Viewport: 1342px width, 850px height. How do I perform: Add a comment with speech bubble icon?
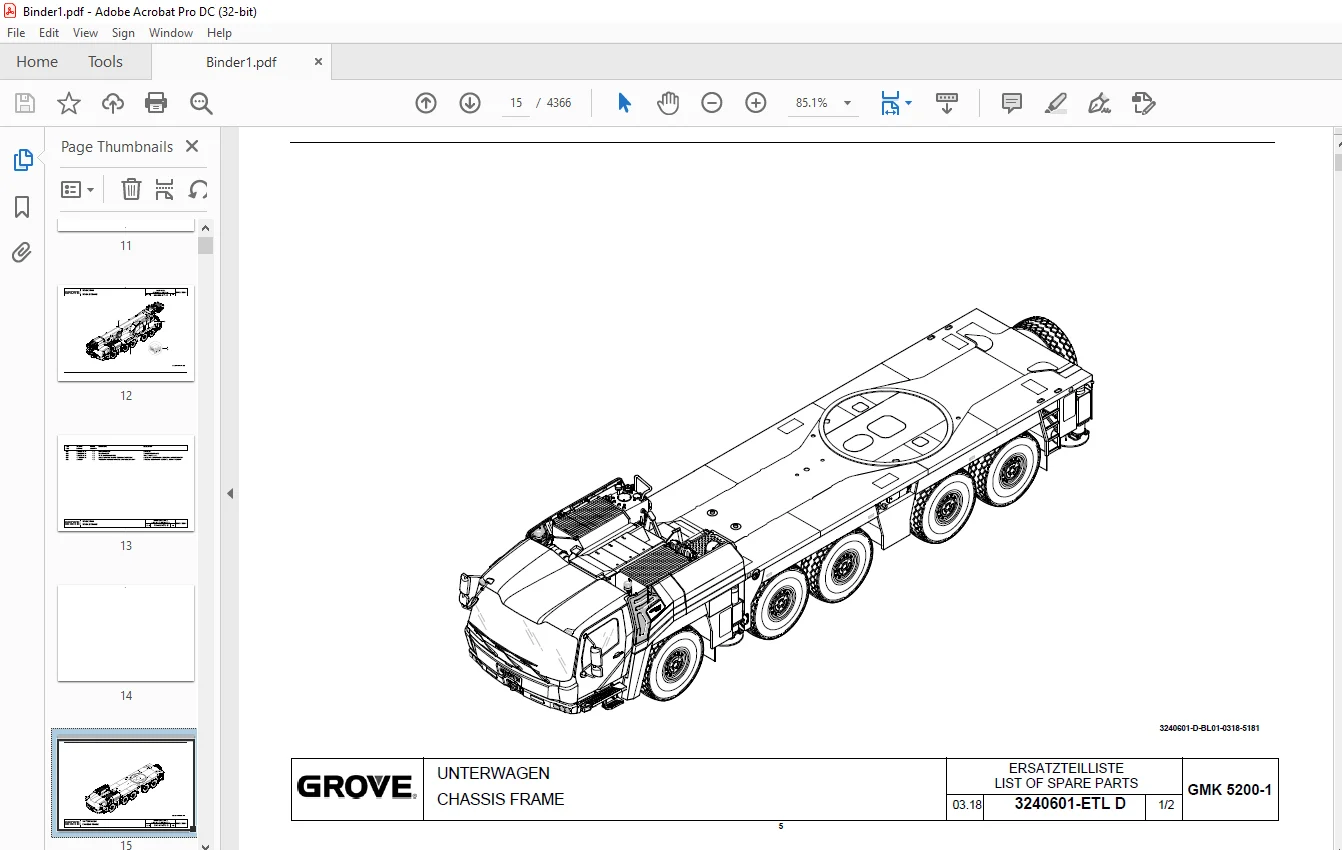[x=1012, y=103]
